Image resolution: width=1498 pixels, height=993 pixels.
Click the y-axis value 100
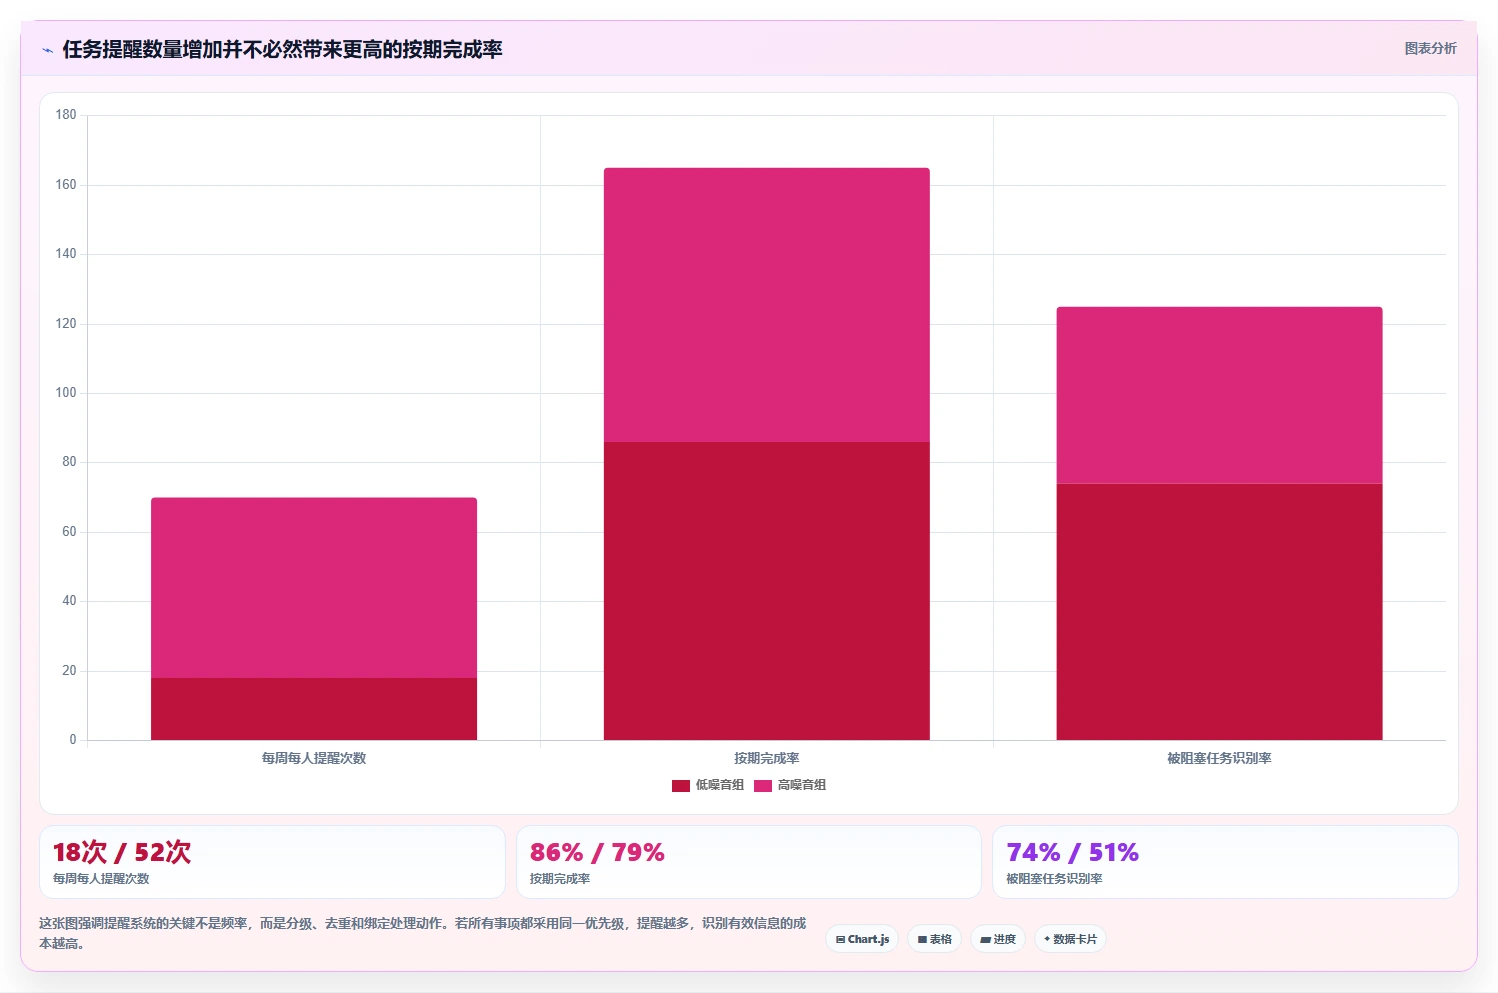coord(66,393)
